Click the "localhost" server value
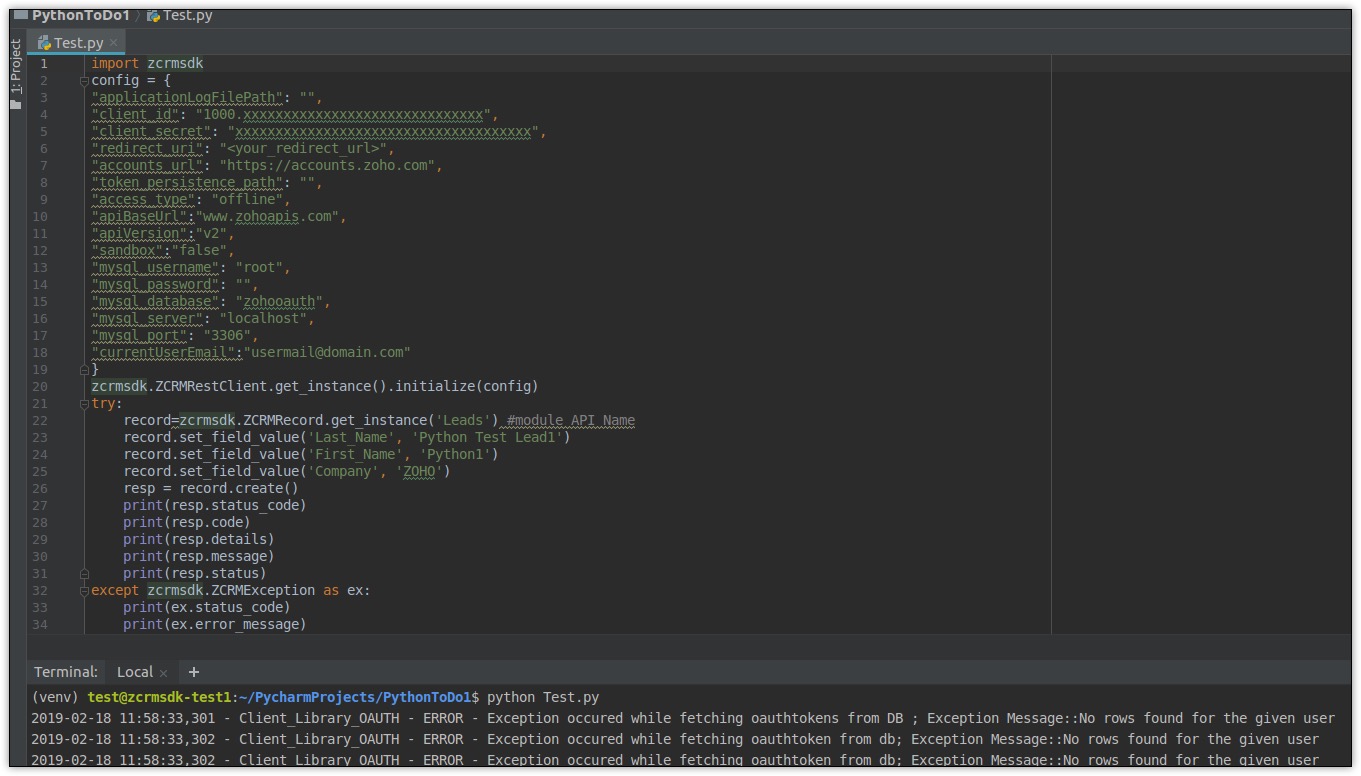This screenshot has width=1361, height=776. point(263,318)
